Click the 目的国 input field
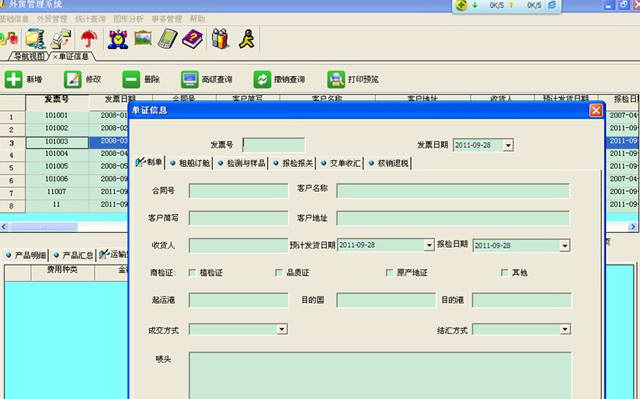The height and width of the screenshot is (399, 640). pyautogui.click(x=386, y=300)
